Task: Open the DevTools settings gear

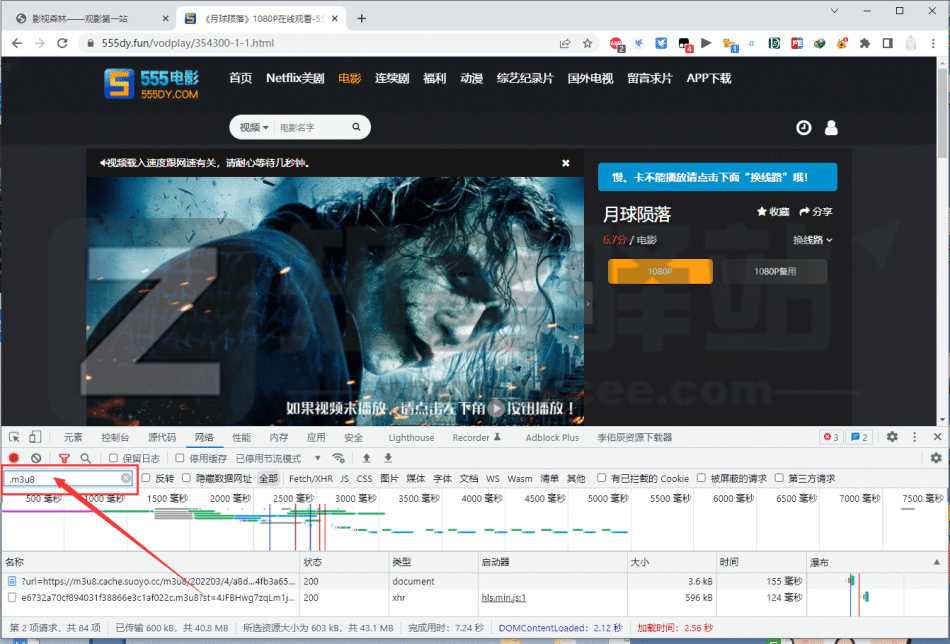Action: point(892,436)
